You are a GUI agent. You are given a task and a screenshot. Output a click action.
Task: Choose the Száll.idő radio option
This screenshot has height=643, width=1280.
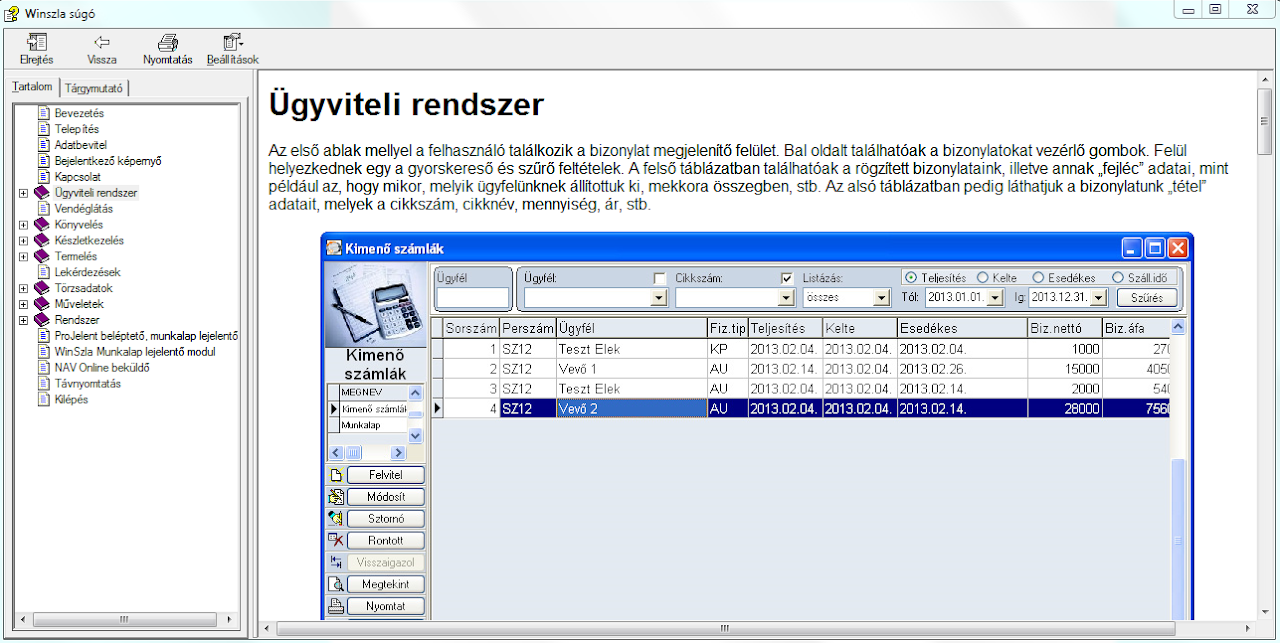tap(1118, 278)
